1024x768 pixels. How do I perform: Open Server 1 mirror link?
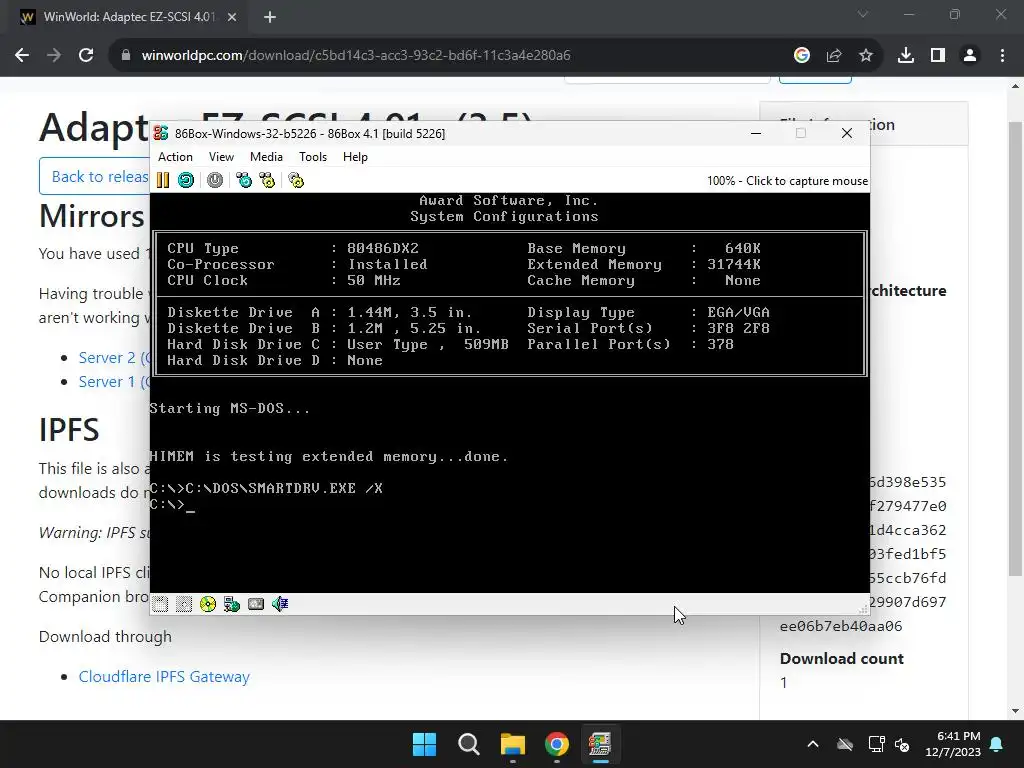[114, 381]
